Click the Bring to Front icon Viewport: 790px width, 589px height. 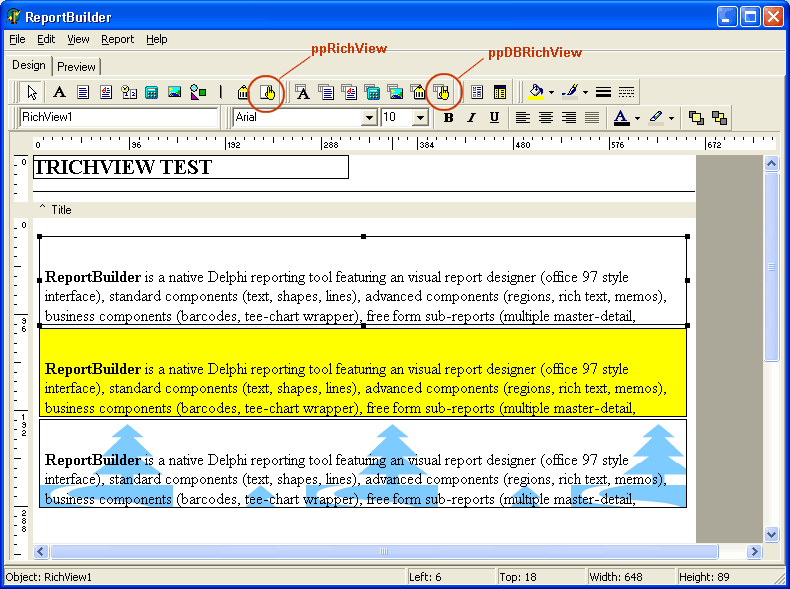click(697, 118)
